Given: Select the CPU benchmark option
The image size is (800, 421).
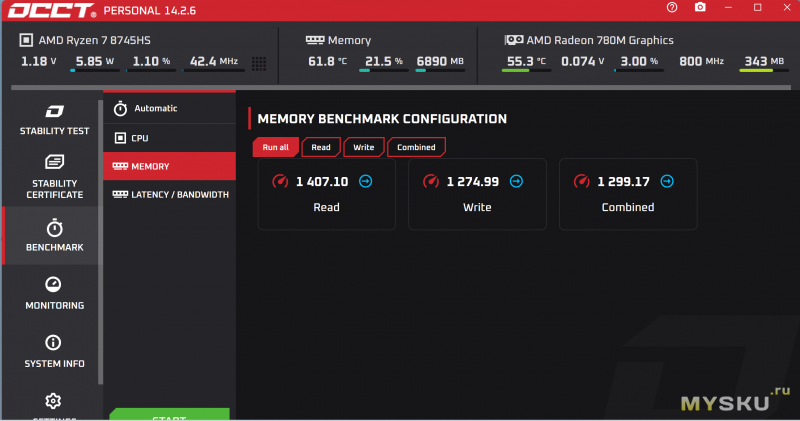Looking at the screenshot, I should (x=169, y=138).
